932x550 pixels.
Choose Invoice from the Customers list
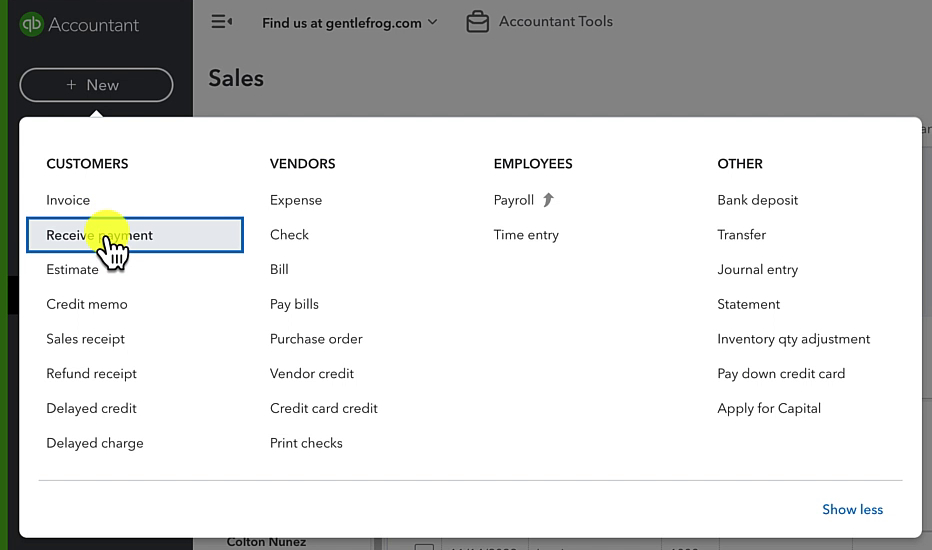68,200
